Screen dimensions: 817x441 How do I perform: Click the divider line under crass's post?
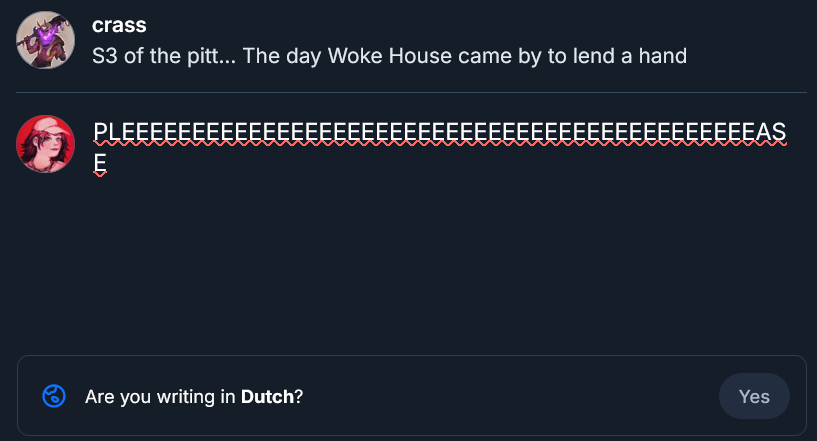tap(410, 93)
